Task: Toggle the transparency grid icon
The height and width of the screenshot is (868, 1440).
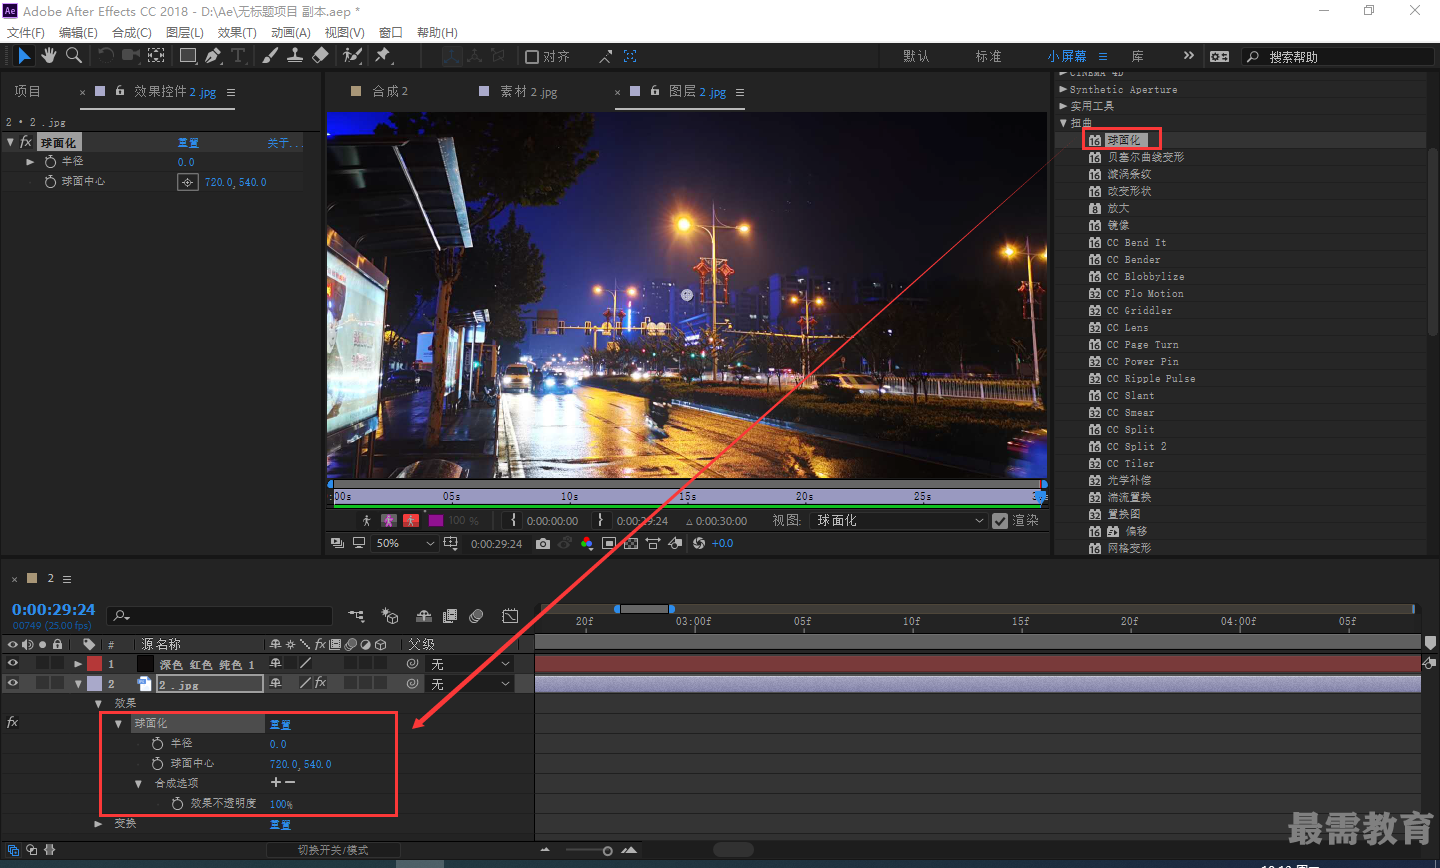Action: pos(630,544)
